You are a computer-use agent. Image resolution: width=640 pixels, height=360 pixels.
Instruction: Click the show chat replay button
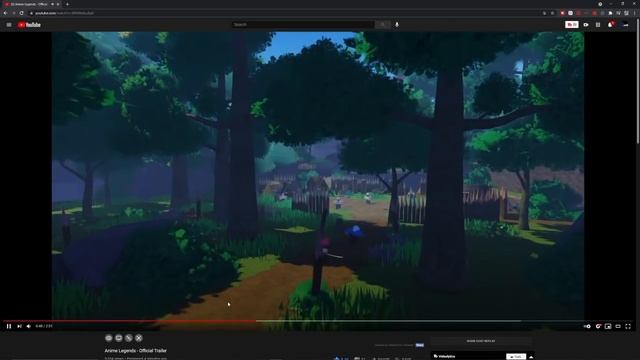(481, 341)
